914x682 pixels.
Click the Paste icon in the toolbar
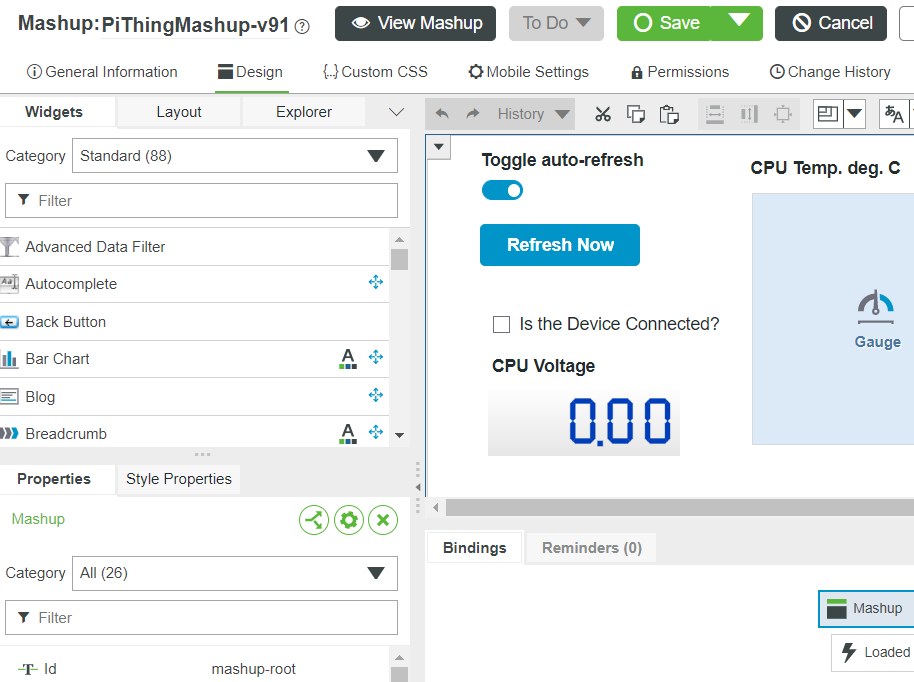(669, 114)
